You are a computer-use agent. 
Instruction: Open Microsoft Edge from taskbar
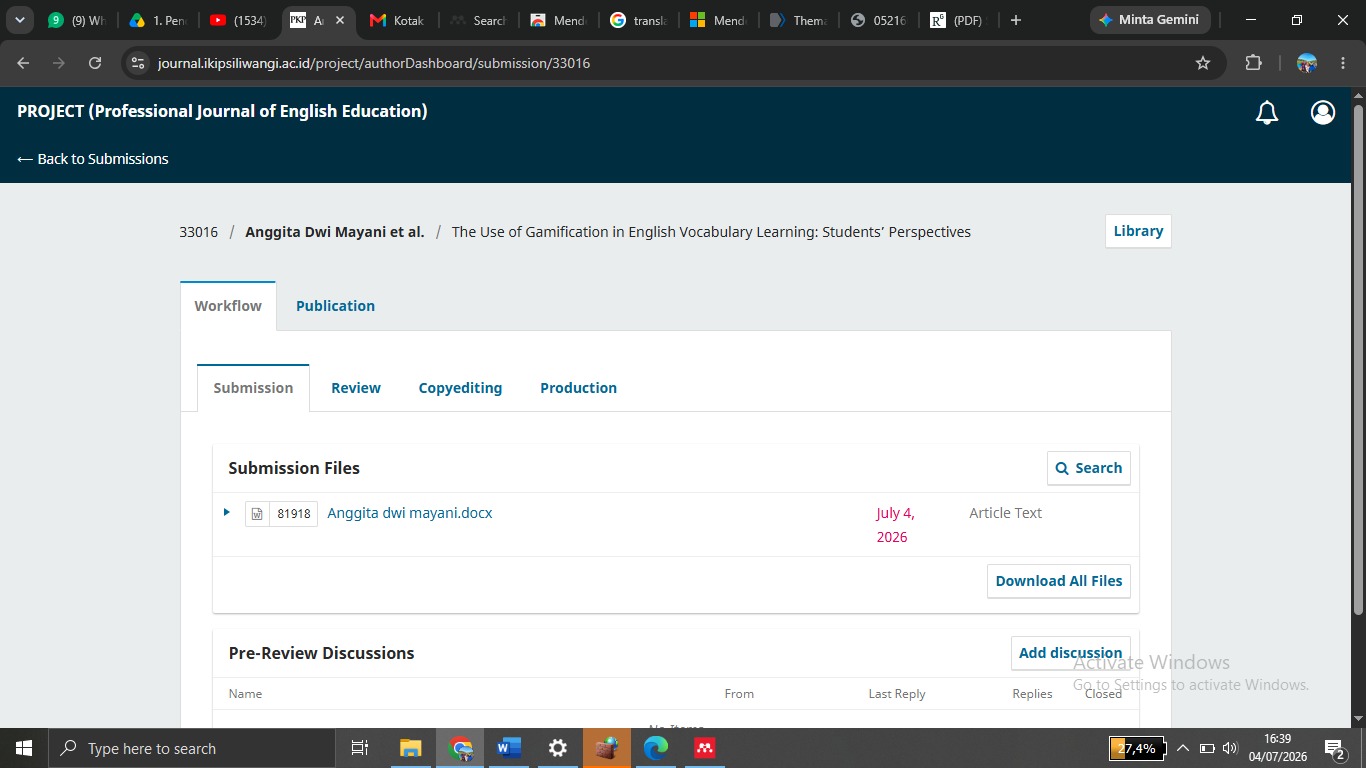point(656,748)
